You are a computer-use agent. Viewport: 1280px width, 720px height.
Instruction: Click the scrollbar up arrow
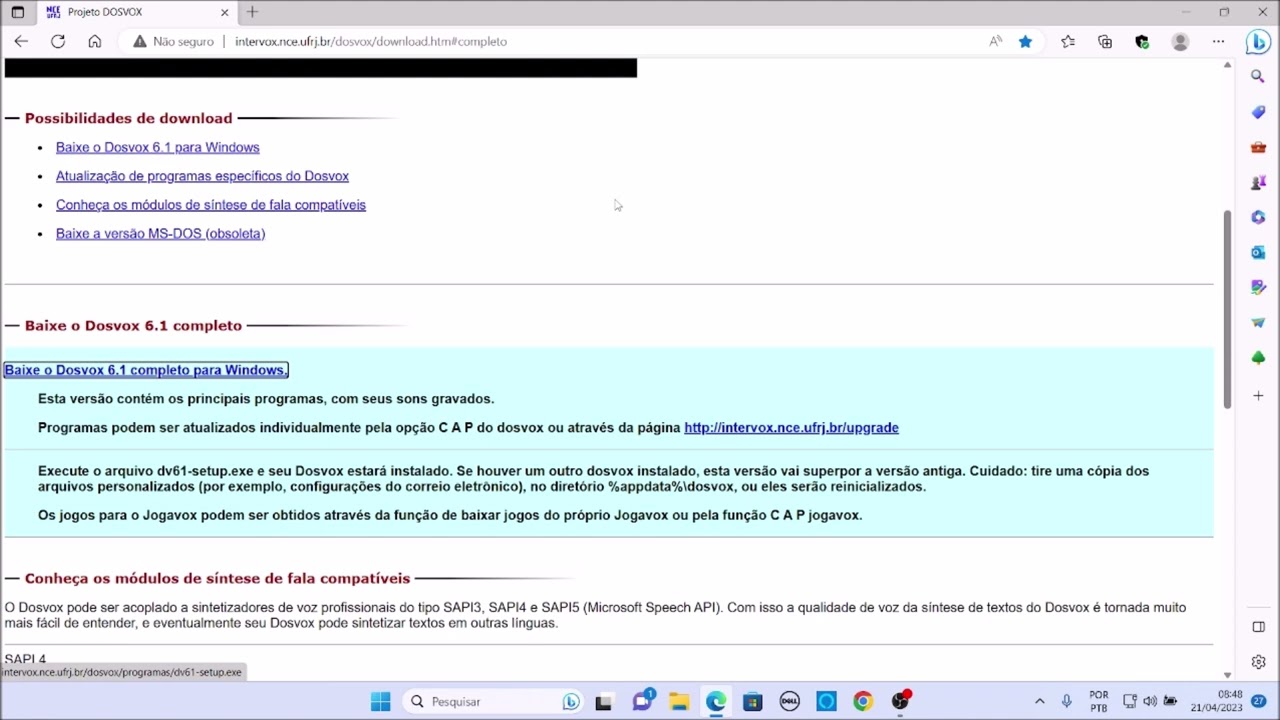point(1227,65)
